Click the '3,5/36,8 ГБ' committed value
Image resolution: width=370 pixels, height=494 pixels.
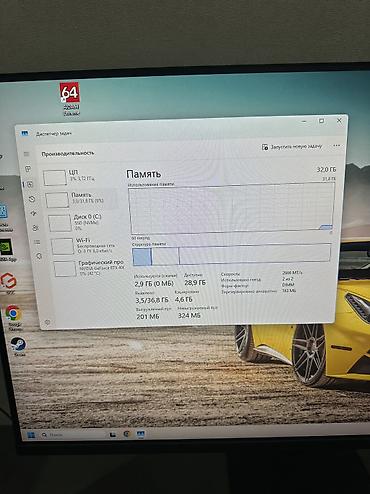click(x=152, y=300)
